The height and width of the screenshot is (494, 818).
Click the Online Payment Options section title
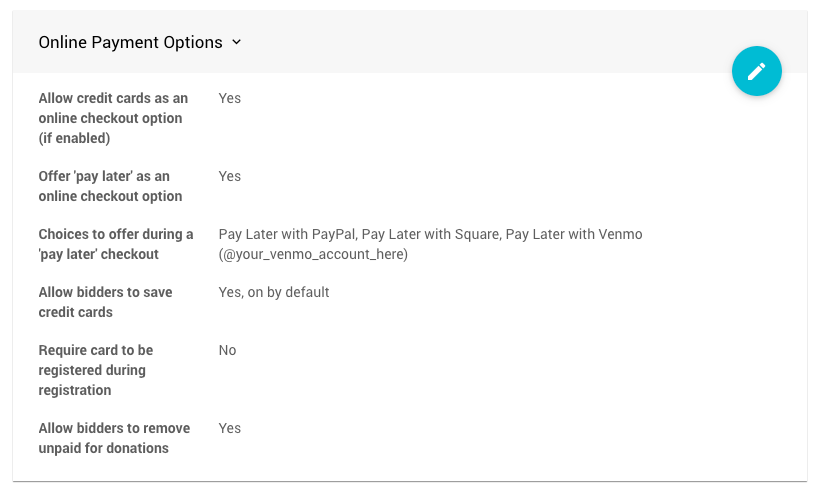click(130, 42)
